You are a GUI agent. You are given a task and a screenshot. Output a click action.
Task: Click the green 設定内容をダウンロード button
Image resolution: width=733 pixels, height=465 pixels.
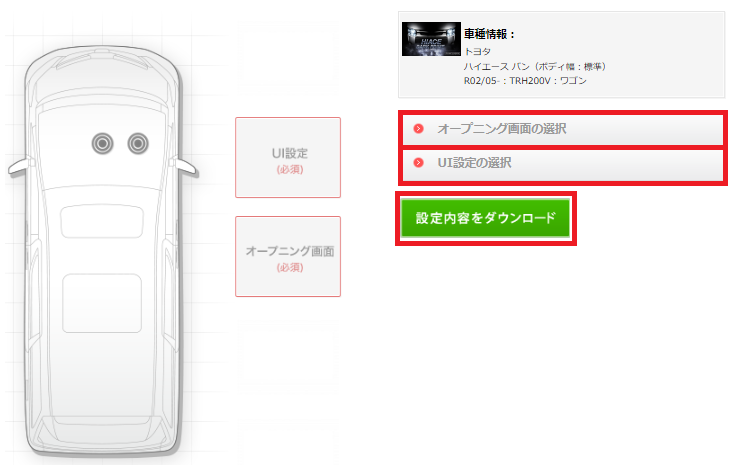(485, 218)
